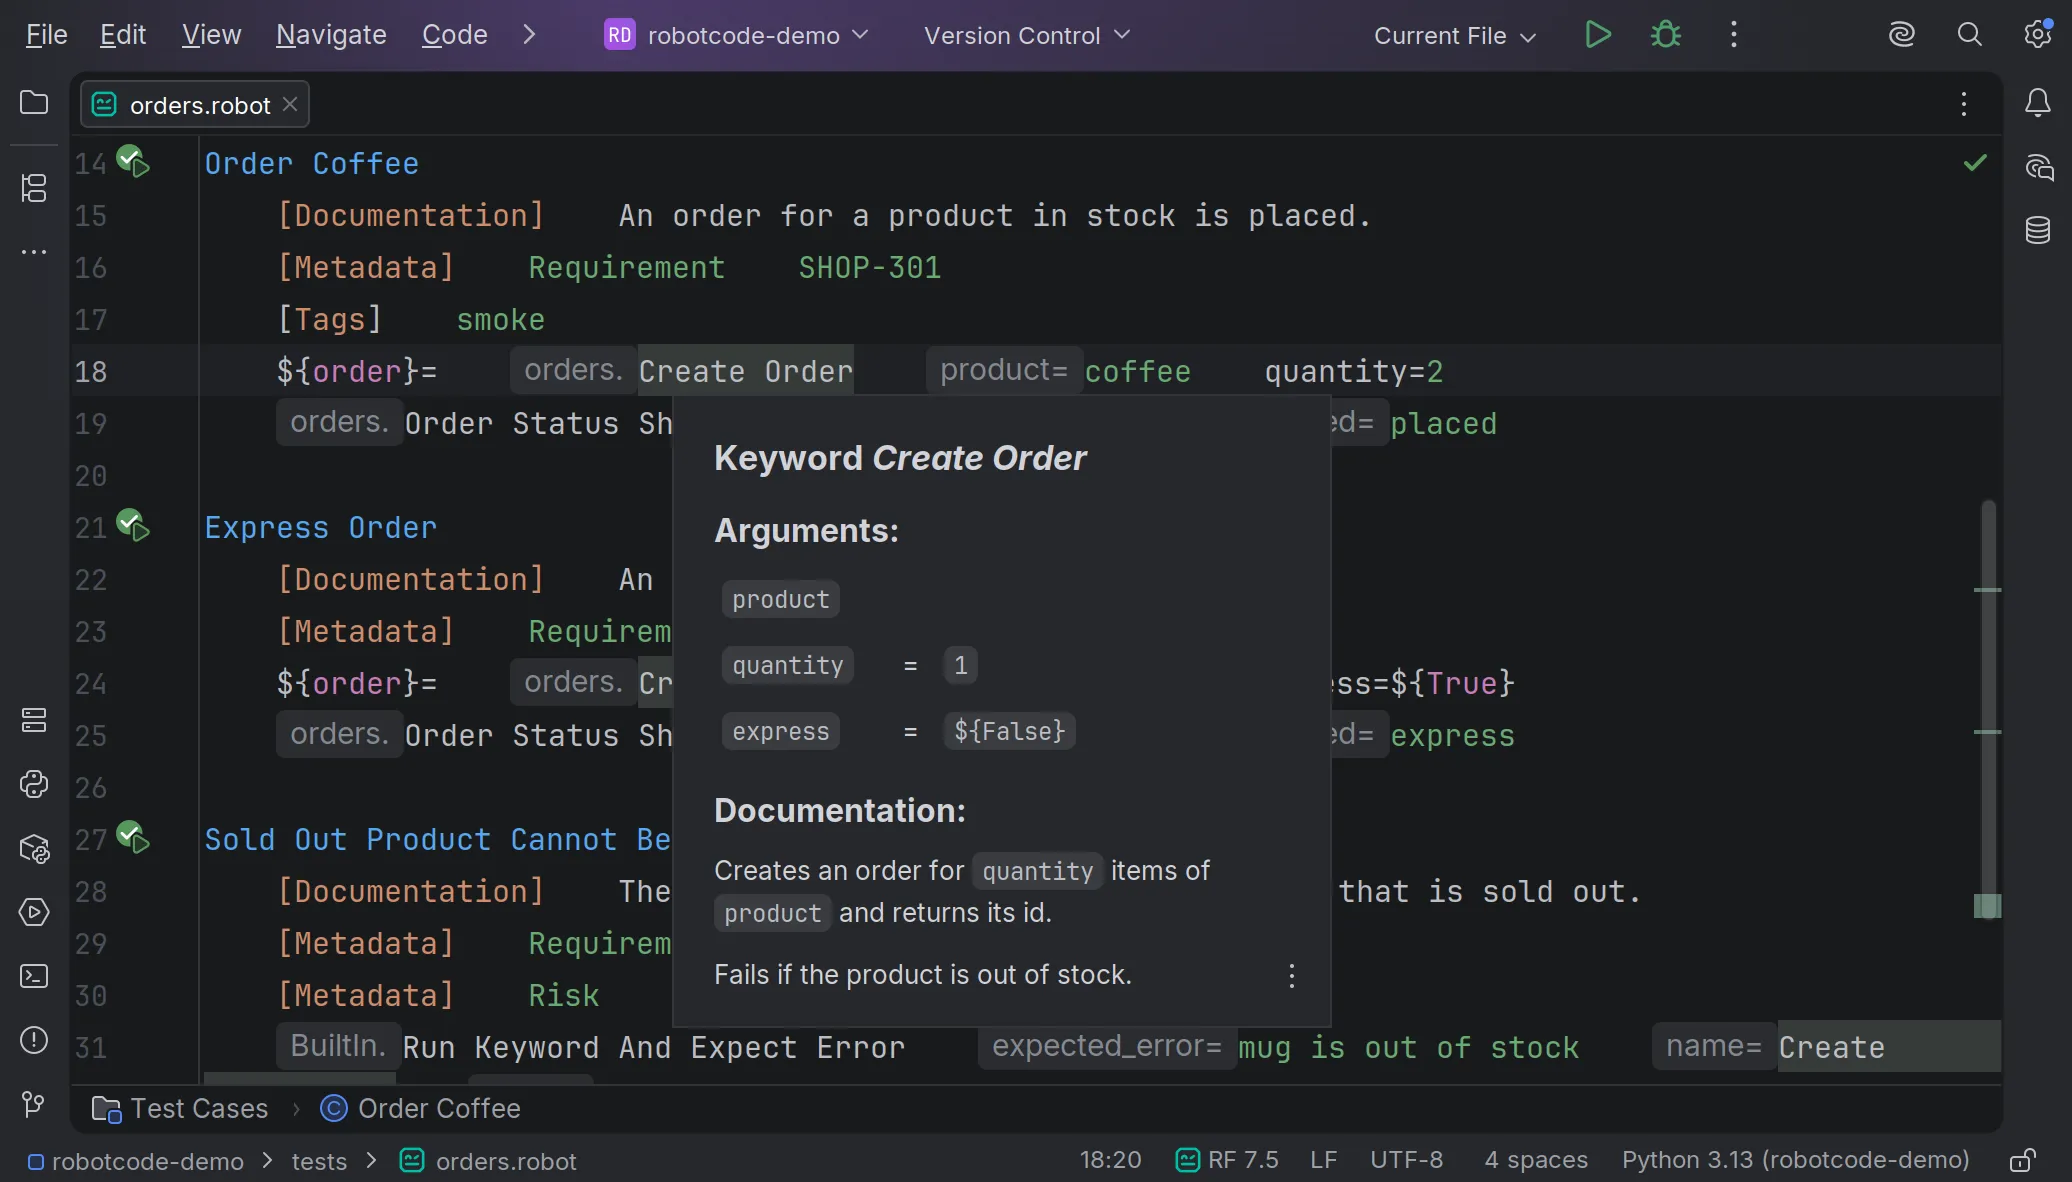
Task: Select Python 3.13 interpreter in status bar
Action: 1795,1160
